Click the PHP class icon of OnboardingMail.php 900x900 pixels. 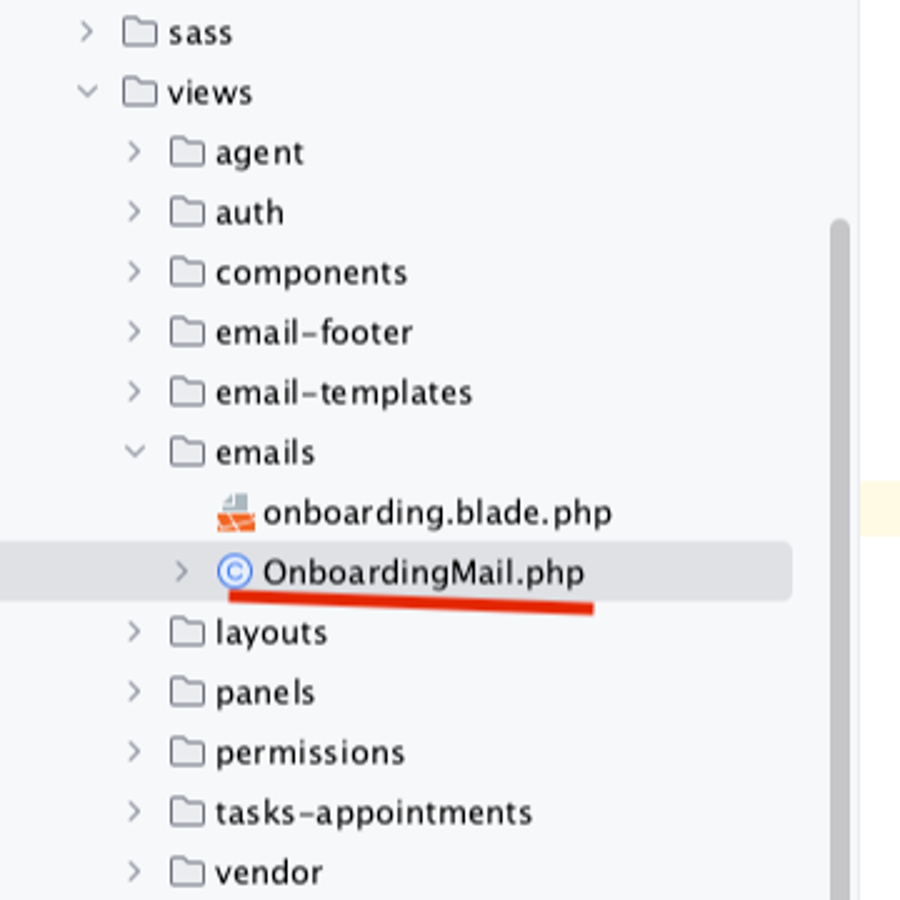click(x=235, y=572)
